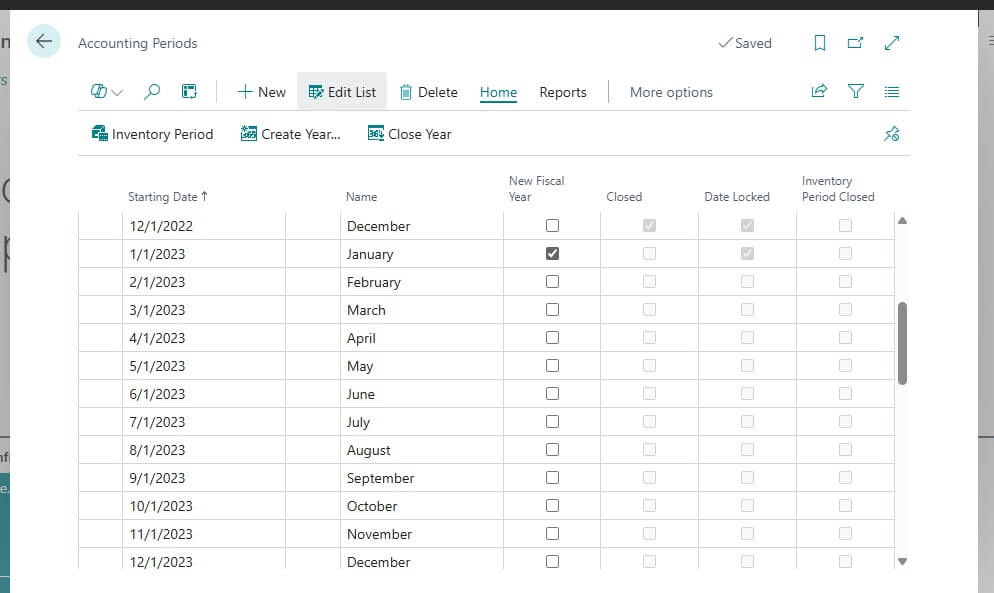The height and width of the screenshot is (593, 994).
Task: Click the back arrow button
Action: [44, 42]
